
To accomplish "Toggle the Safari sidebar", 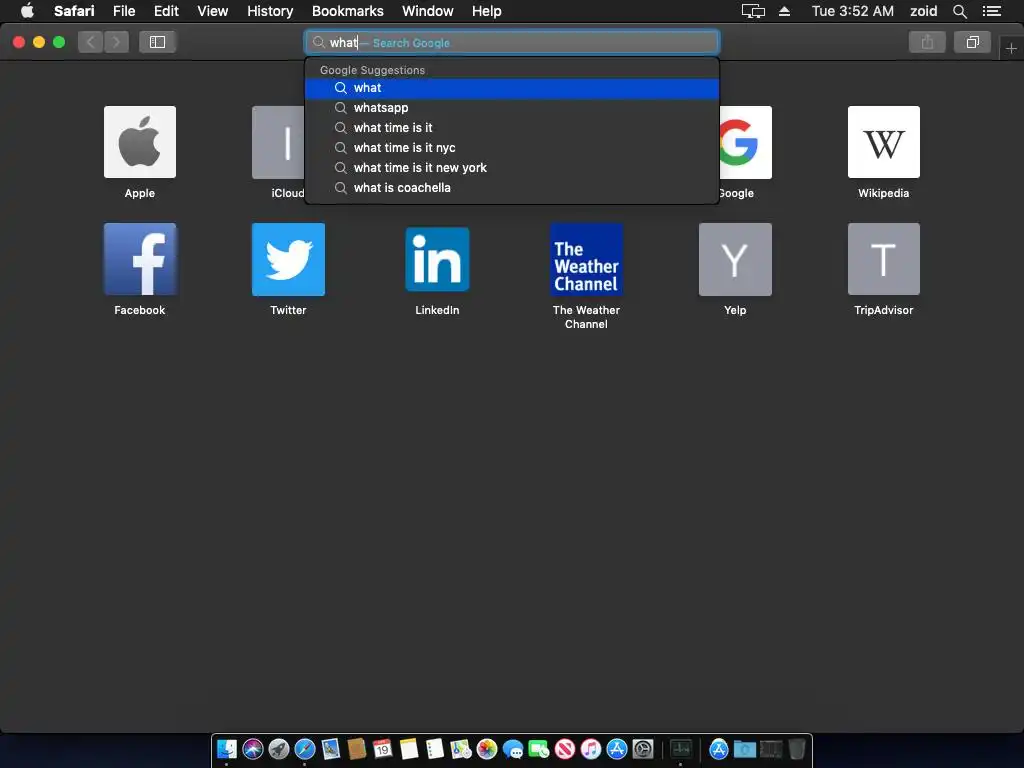I will pyautogui.click(x=157, y=42).
